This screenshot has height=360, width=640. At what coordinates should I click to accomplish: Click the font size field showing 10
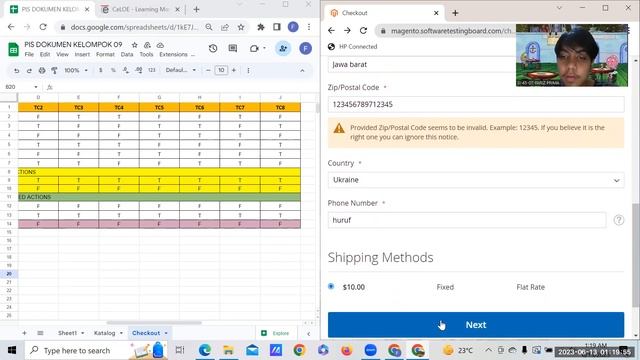[x=221, y=70]
